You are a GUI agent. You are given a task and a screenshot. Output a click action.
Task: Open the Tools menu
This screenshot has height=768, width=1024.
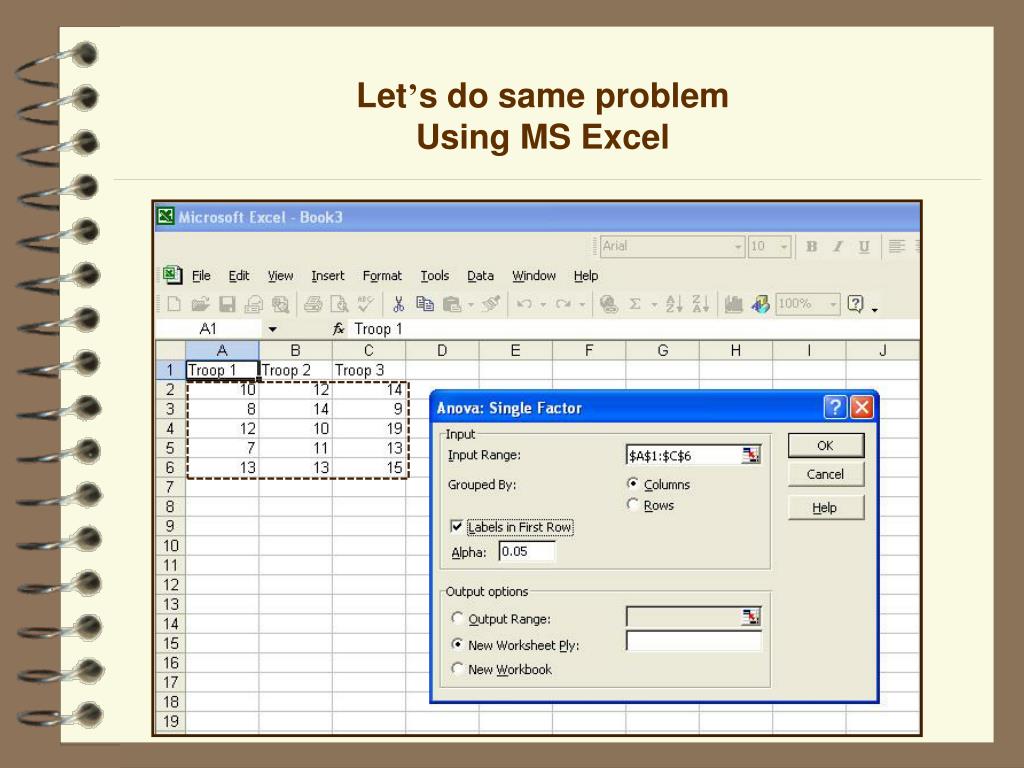[x=435, y=276]
